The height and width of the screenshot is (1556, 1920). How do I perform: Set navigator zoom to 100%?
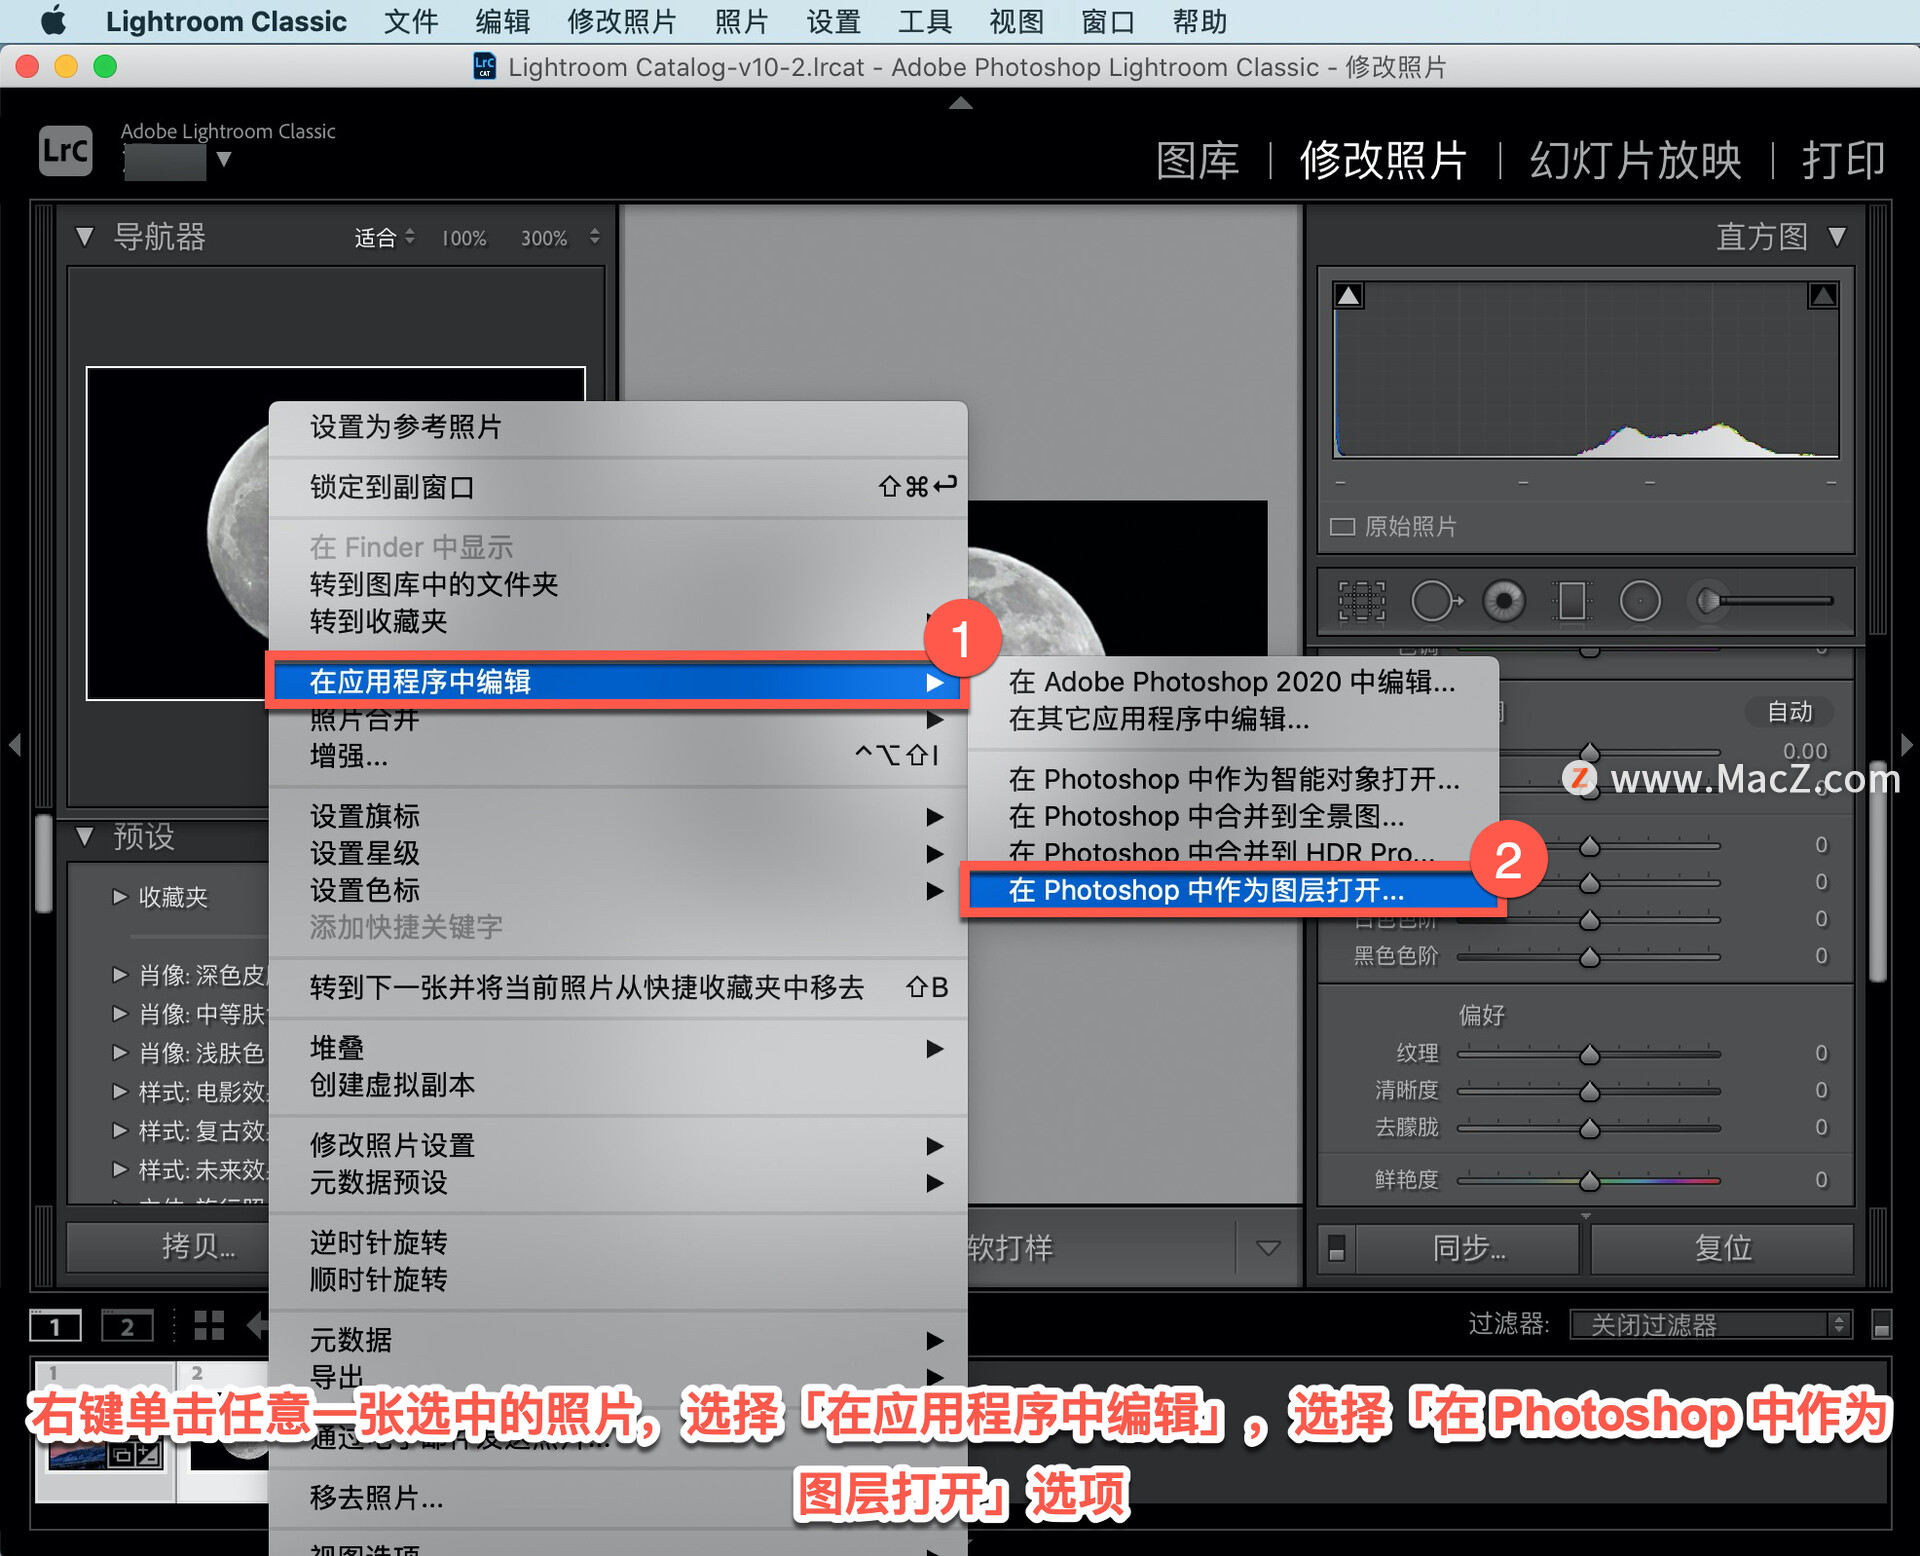(x=464, y=238)
